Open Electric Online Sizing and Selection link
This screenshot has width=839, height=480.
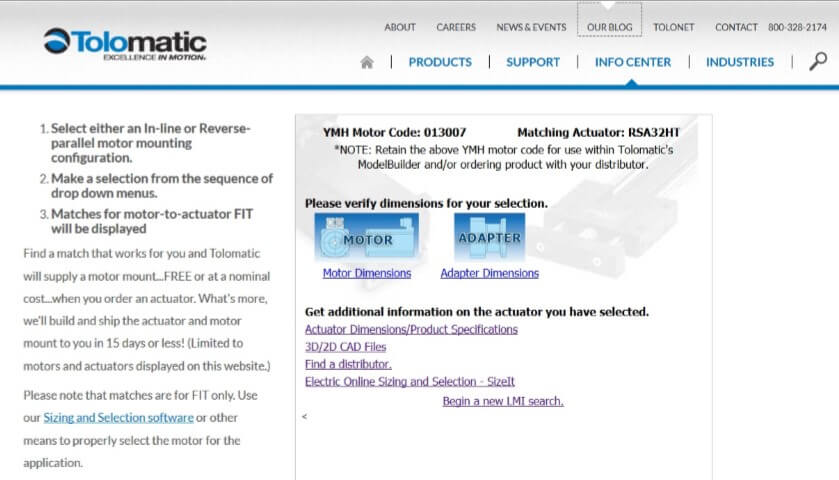(x=409, y=382)
